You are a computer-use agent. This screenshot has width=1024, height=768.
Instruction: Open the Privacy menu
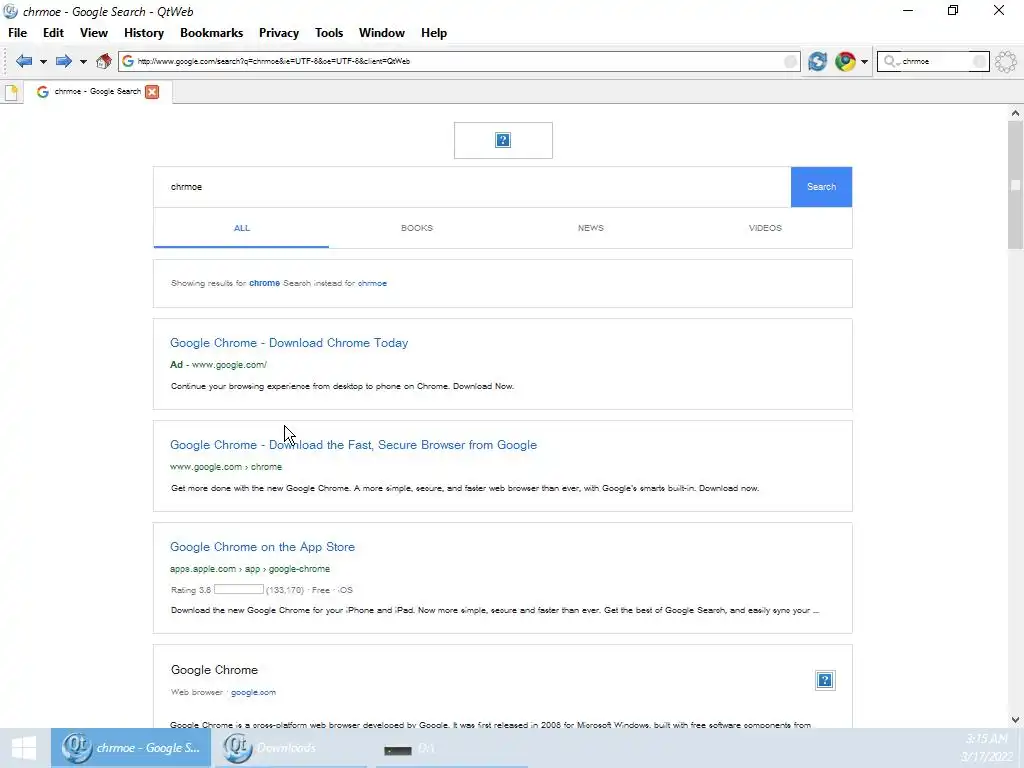(x=279, y=33)
